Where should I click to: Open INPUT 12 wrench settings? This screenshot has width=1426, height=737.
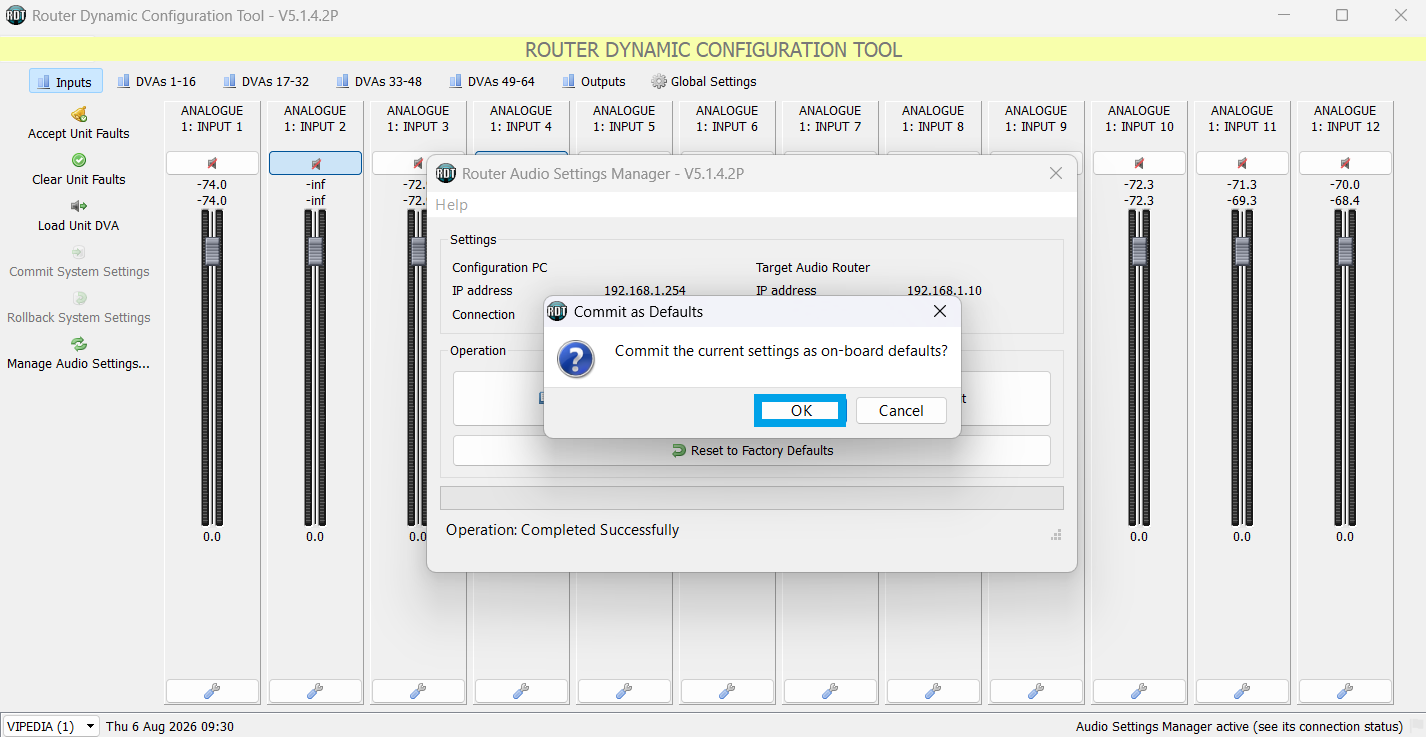click(x=1345, y=691)
